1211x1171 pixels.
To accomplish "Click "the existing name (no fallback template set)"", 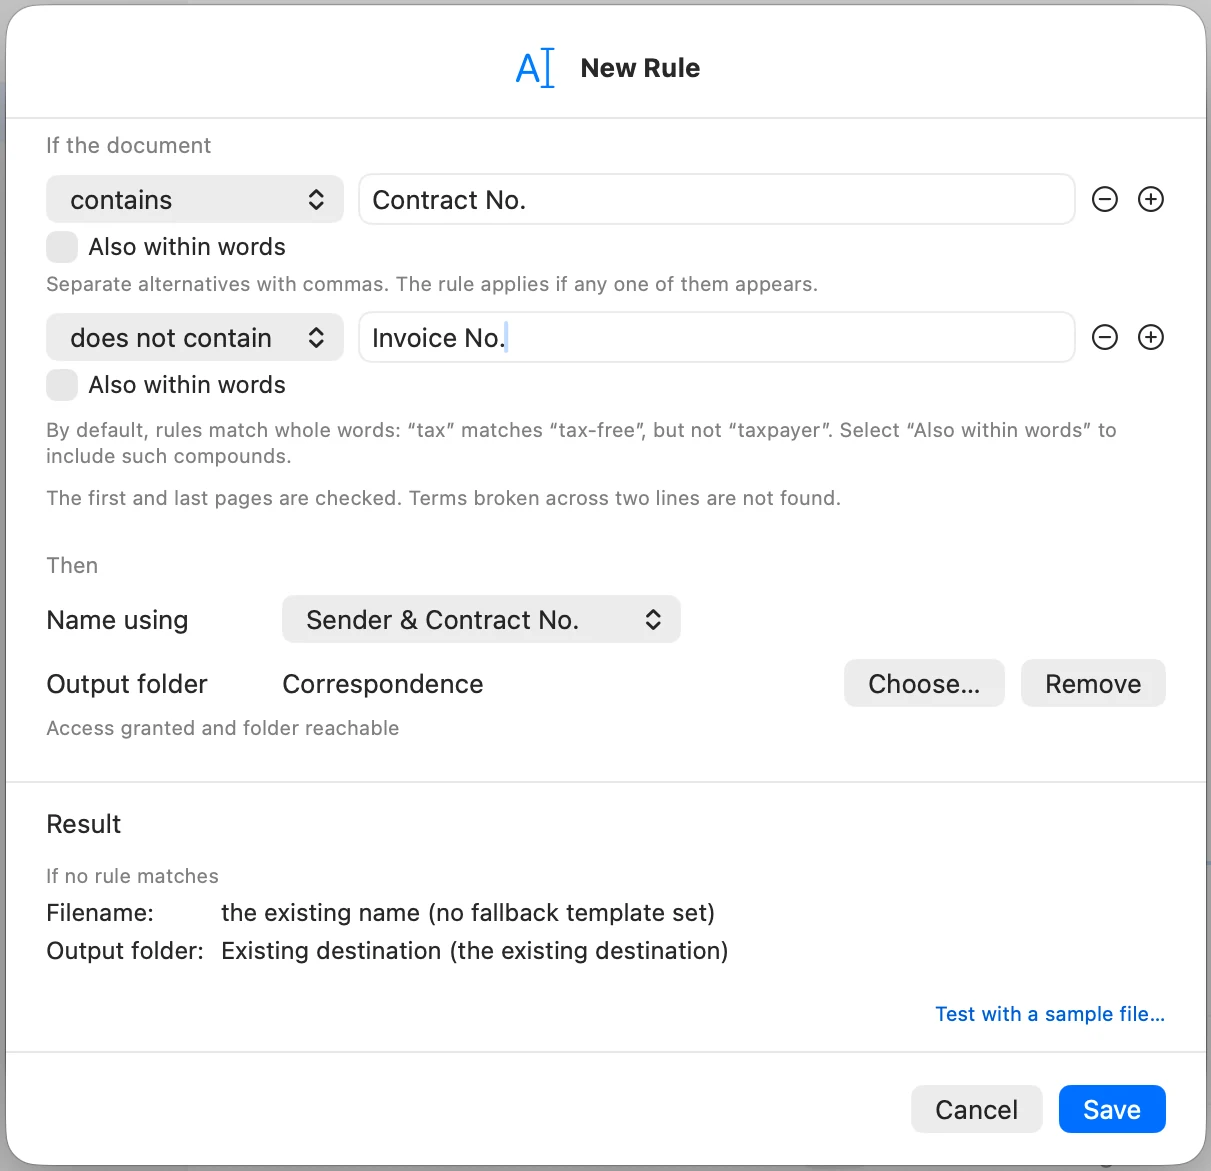I will coord(468,913).
